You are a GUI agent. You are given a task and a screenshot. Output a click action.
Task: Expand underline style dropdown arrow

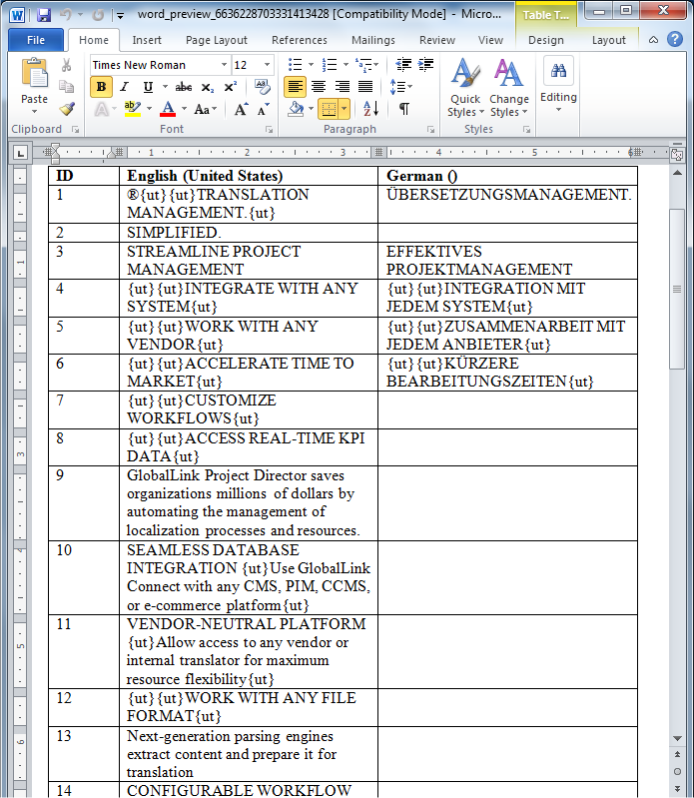[164, 87]
